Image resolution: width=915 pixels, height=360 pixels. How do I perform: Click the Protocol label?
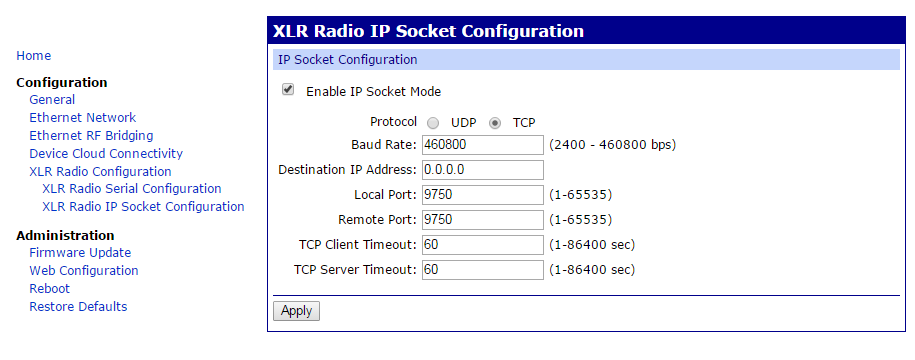click(393, 122)
